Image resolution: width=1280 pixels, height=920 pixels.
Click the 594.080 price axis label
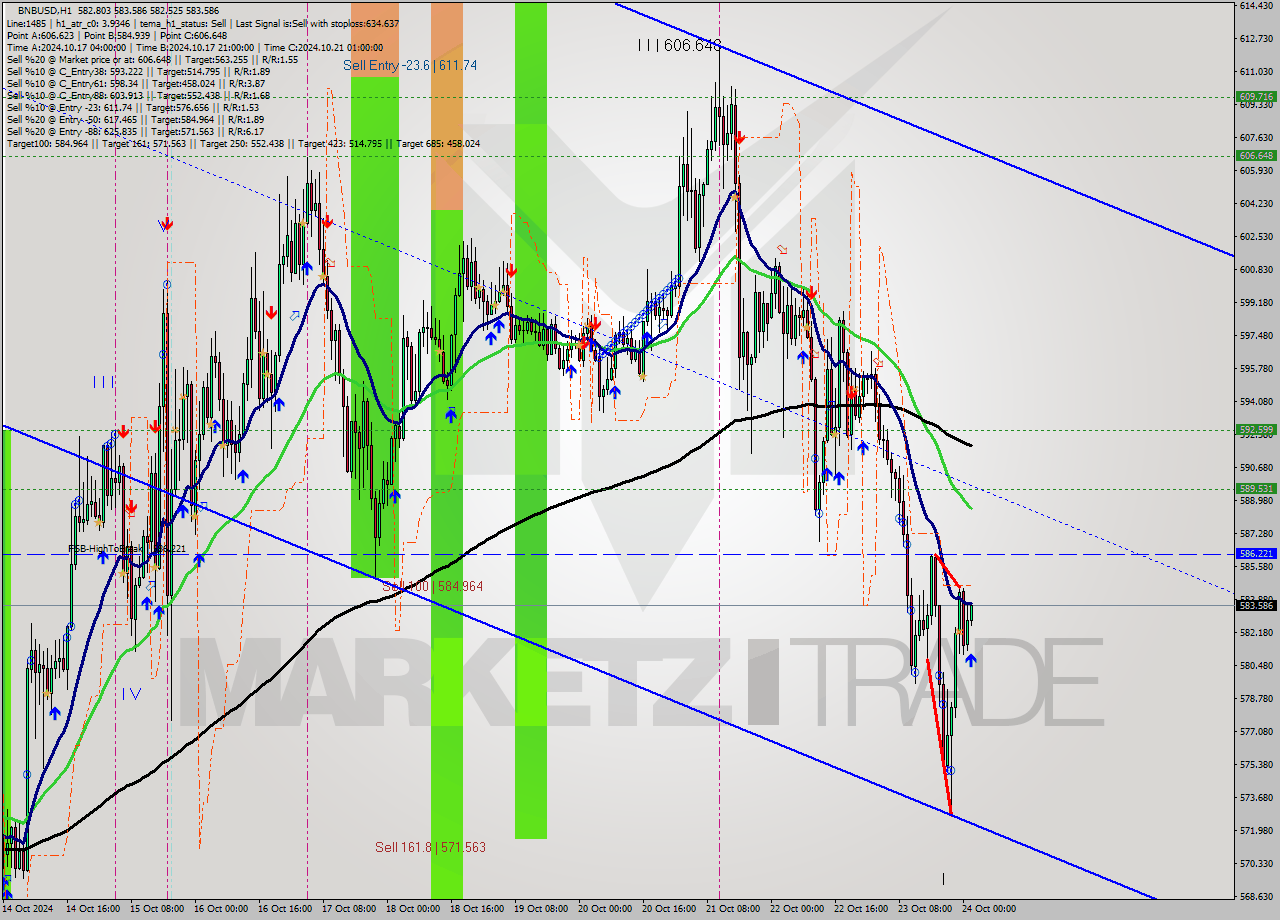1256,402
